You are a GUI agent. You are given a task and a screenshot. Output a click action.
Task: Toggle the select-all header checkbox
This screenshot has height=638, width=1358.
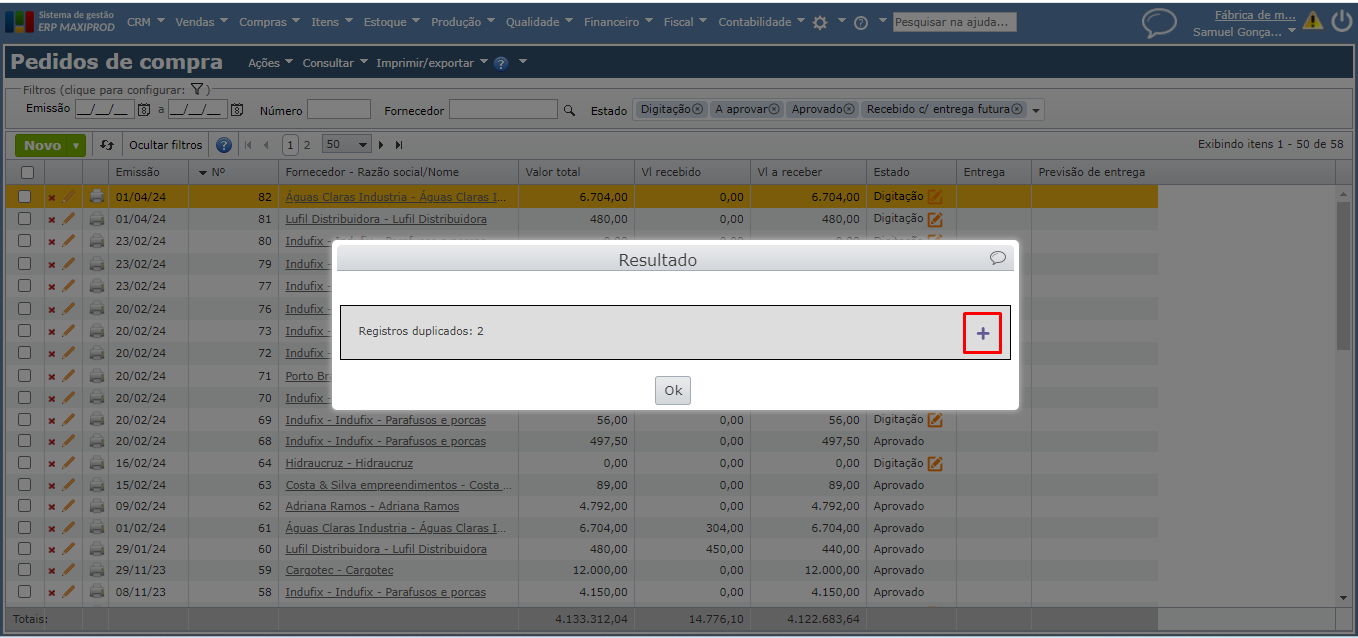[27, 172]
